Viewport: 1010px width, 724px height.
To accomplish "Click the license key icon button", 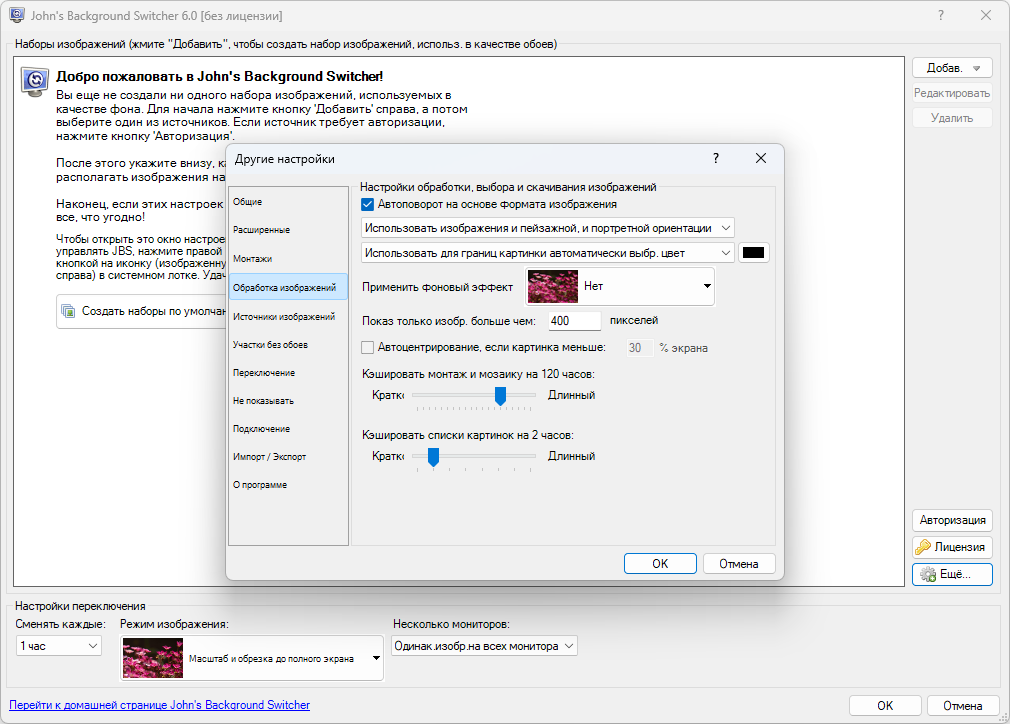I will pyautogui.click(x=923, y=547).
